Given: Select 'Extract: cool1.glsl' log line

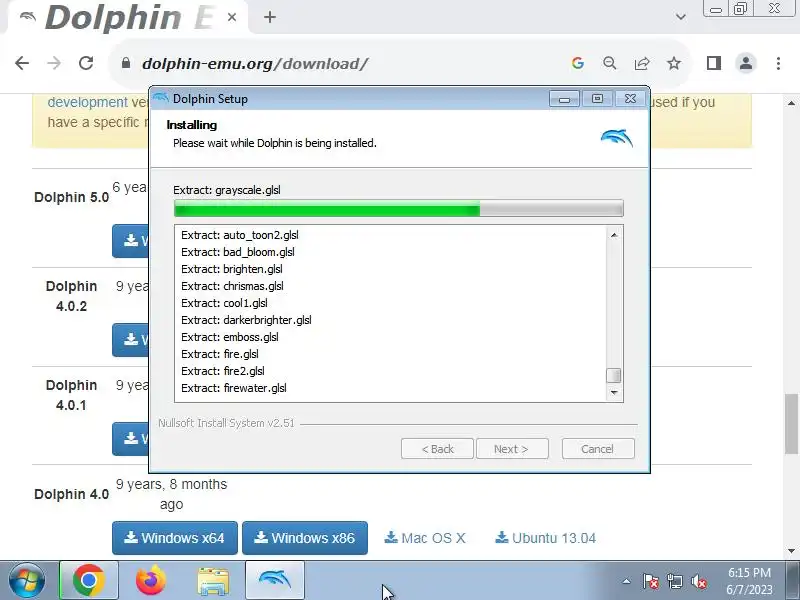Looking at the screenshot, I should (224, 303).
